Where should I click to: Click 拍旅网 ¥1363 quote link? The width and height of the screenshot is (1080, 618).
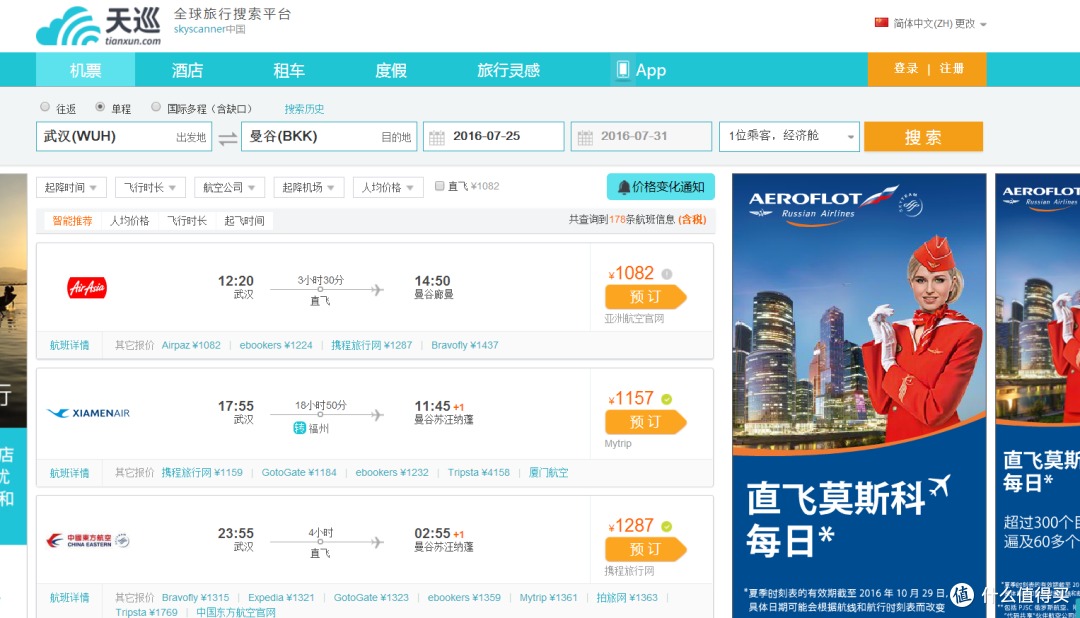pyautogui.click(x=627, y=597)
